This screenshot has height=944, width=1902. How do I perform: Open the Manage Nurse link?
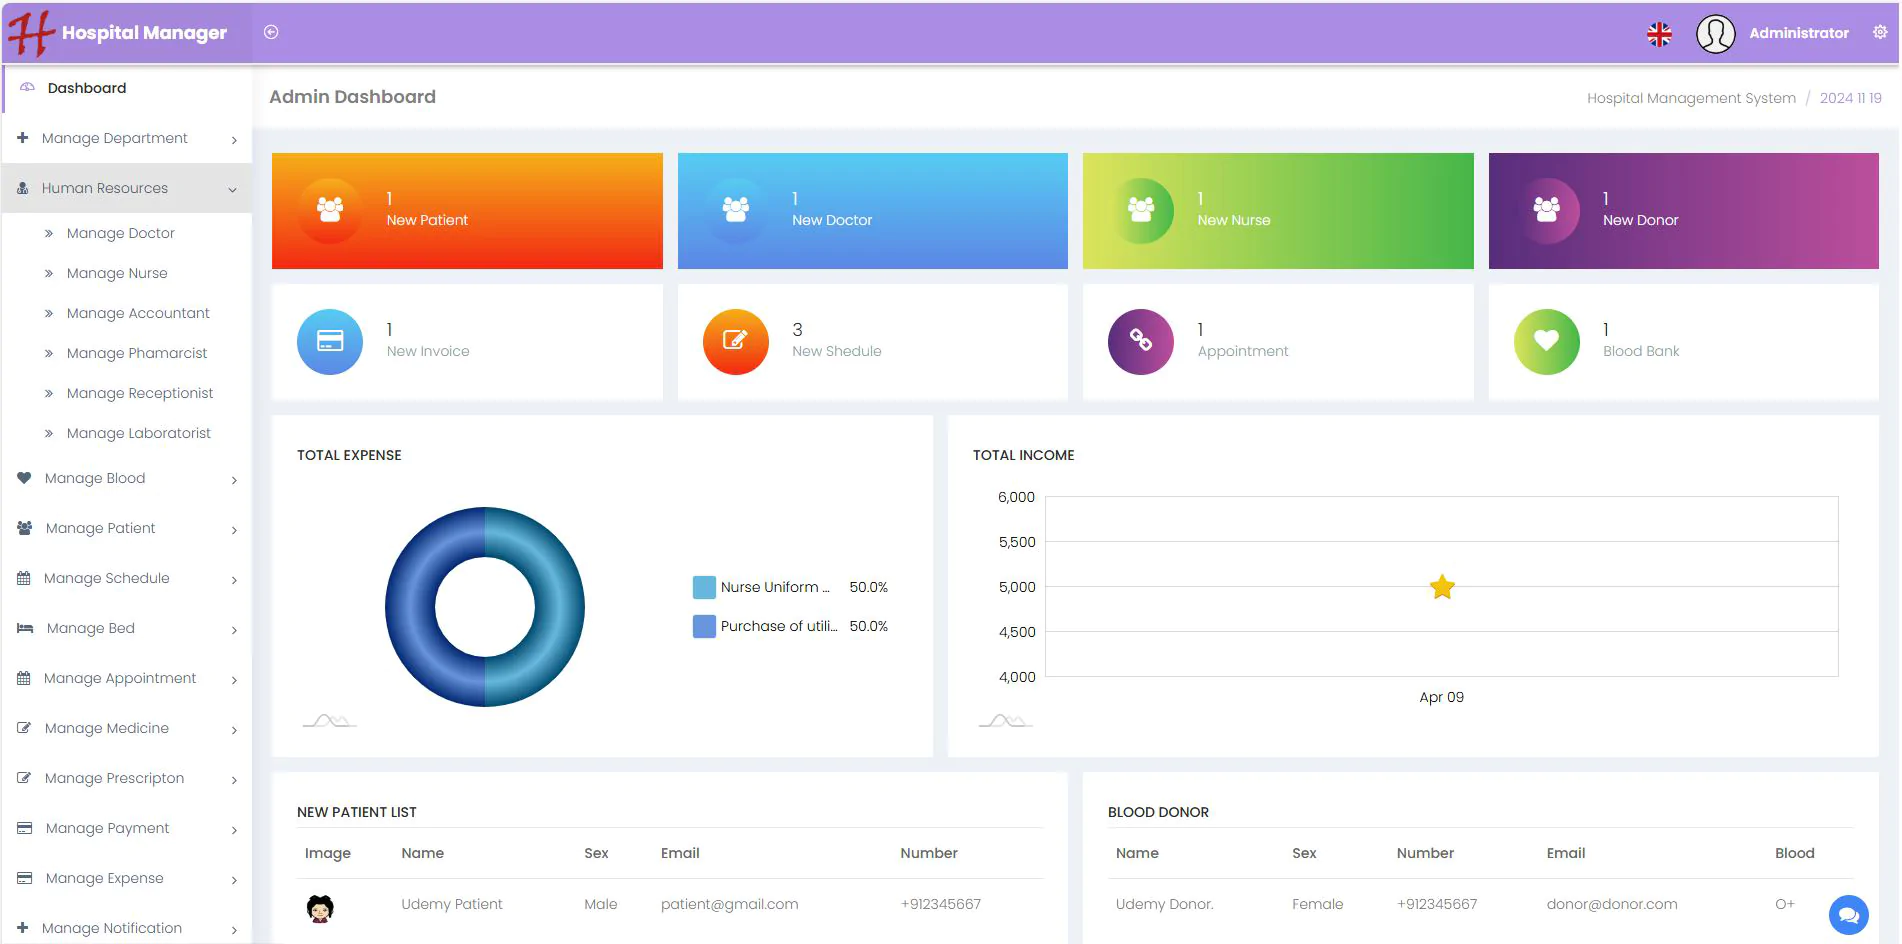pyautogui.click(x=117, y=273)
